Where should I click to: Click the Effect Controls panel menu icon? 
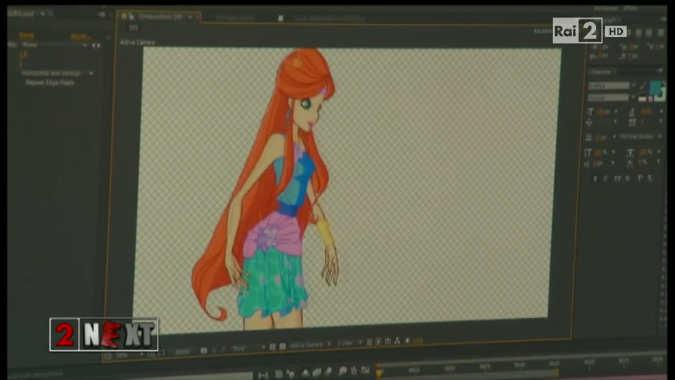point(102,14)
